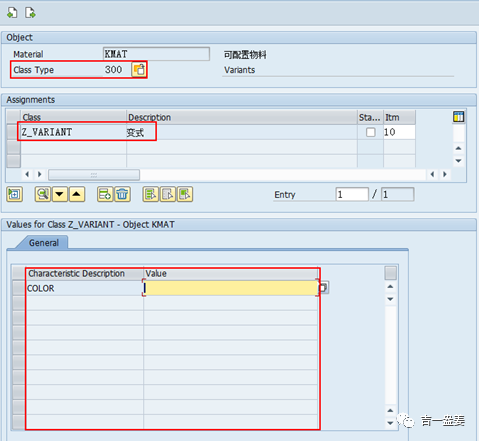Image resolution: width=479 pixels, height=441 pixels.
Task: Click the position/select entry icon in assignments toolbar
Action: coord(14,194)
